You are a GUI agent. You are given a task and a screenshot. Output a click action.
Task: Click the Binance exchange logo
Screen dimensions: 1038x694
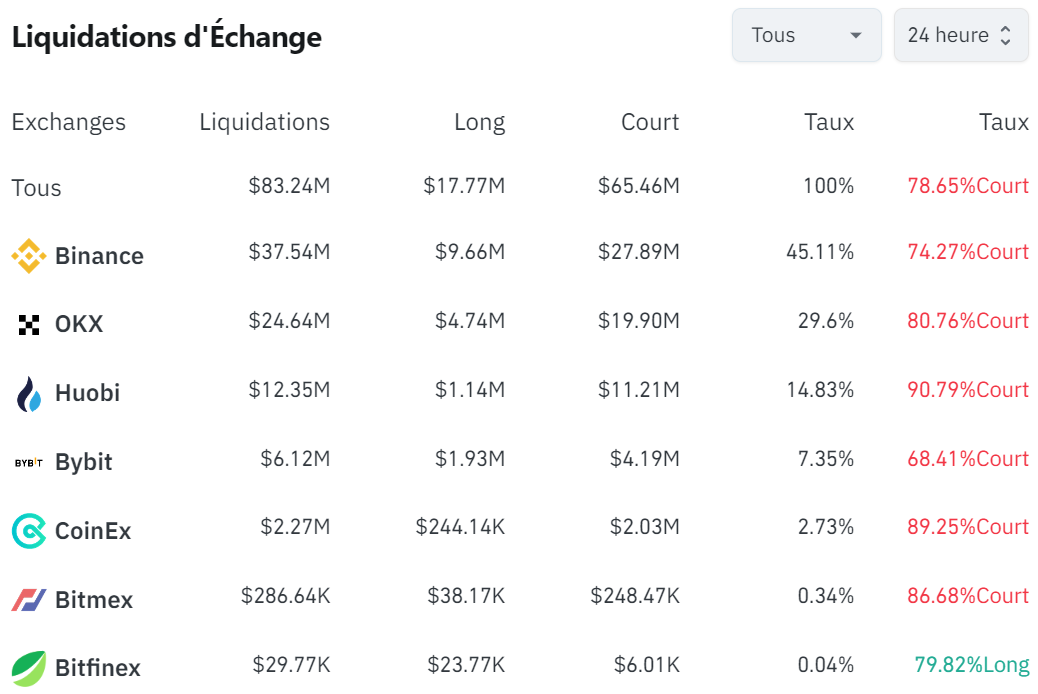click(27, 255)
